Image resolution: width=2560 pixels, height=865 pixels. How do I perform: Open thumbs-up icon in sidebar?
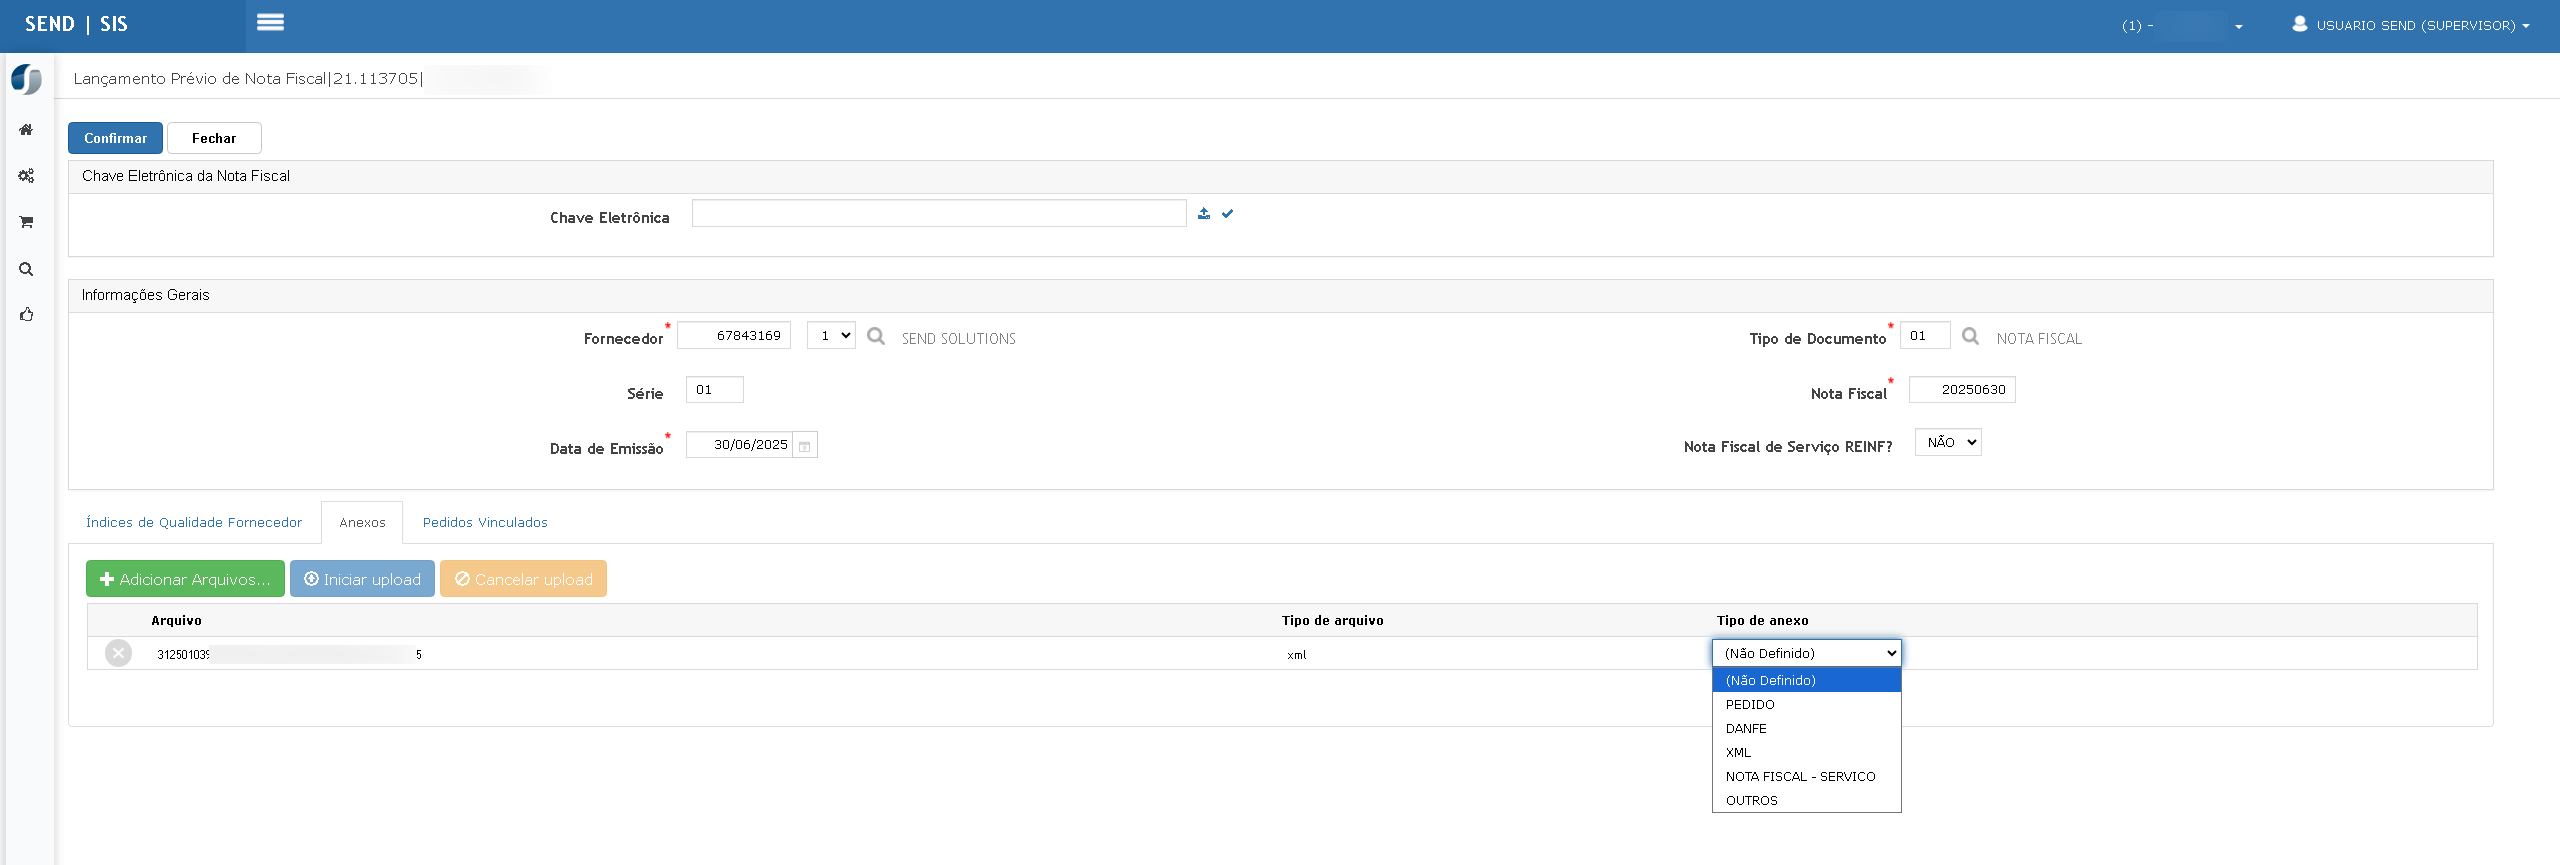click(26, 314)
